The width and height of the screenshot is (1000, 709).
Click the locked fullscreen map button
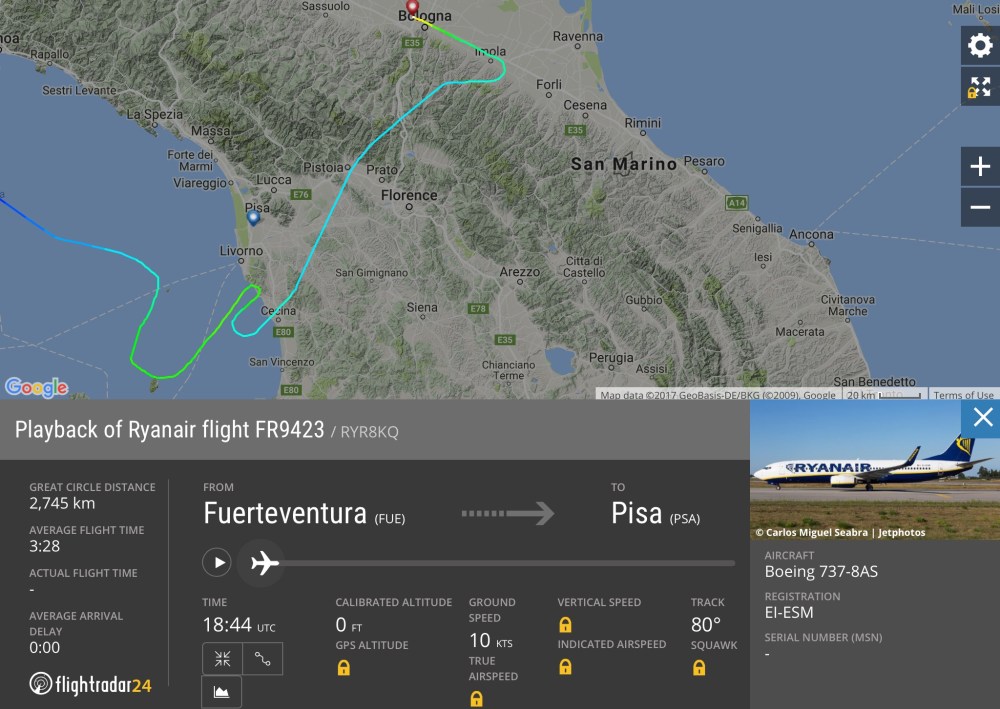click(979, 87)
